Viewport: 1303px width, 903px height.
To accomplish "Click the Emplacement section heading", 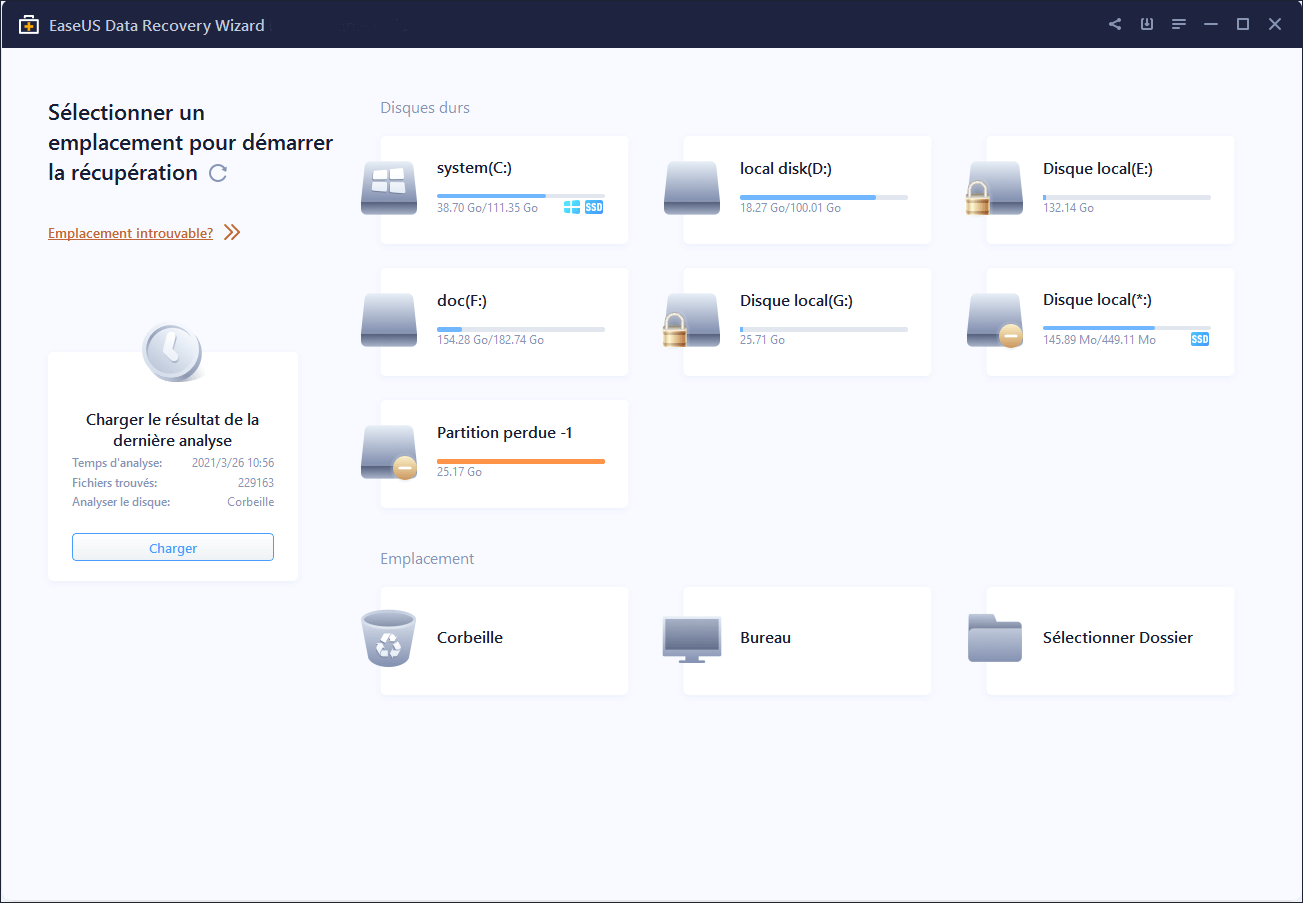I will [427, 559].
